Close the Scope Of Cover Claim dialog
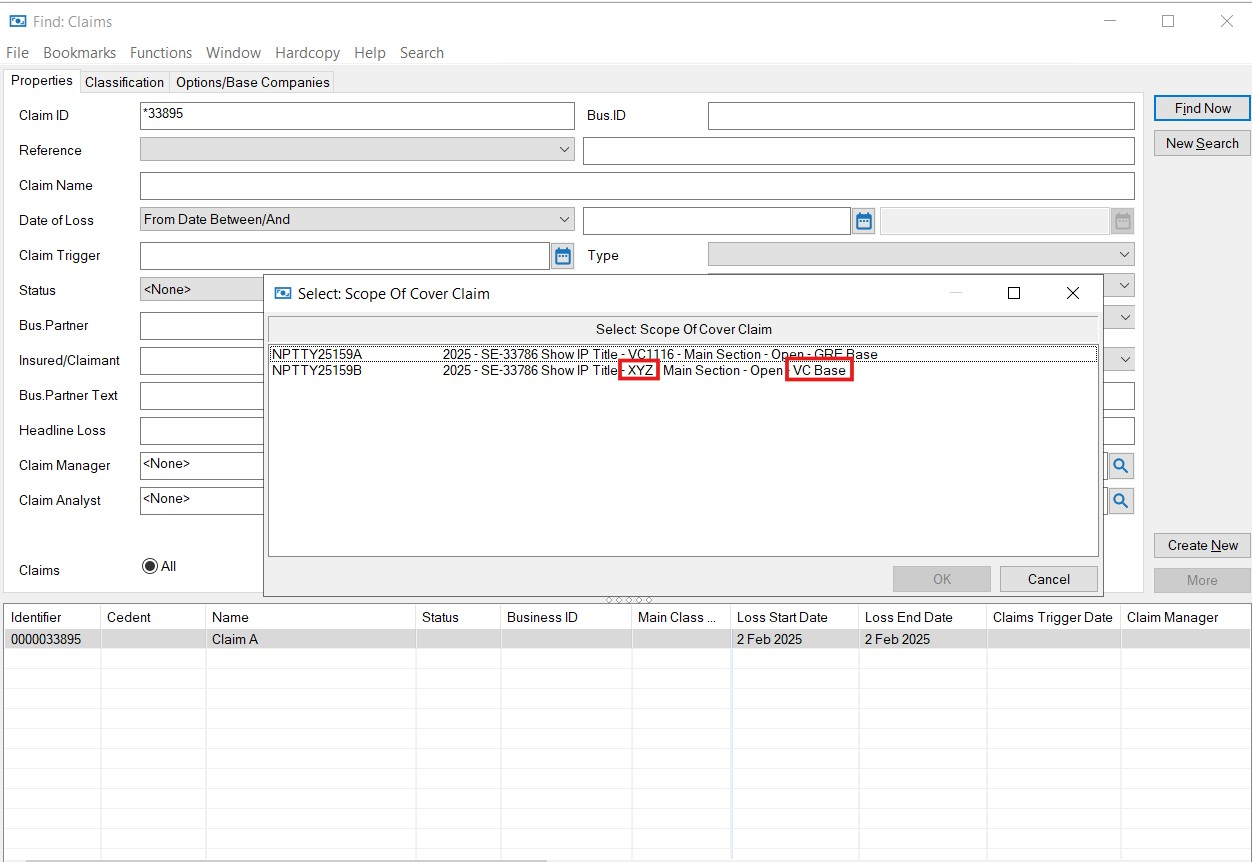 [1072, 293]
